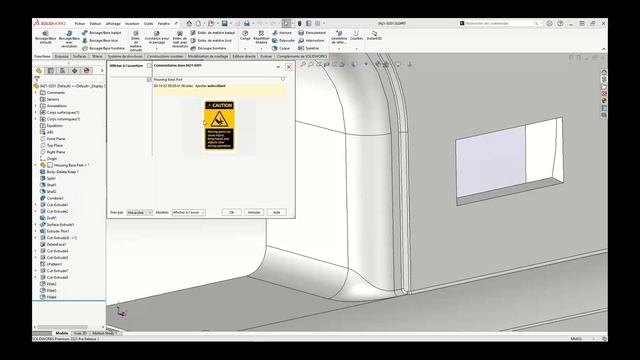Viewport: 640px width, 360px height.
Task: Expand the Housing Base Part tree node
Action: pyautogui.click(x=36, y=165)
